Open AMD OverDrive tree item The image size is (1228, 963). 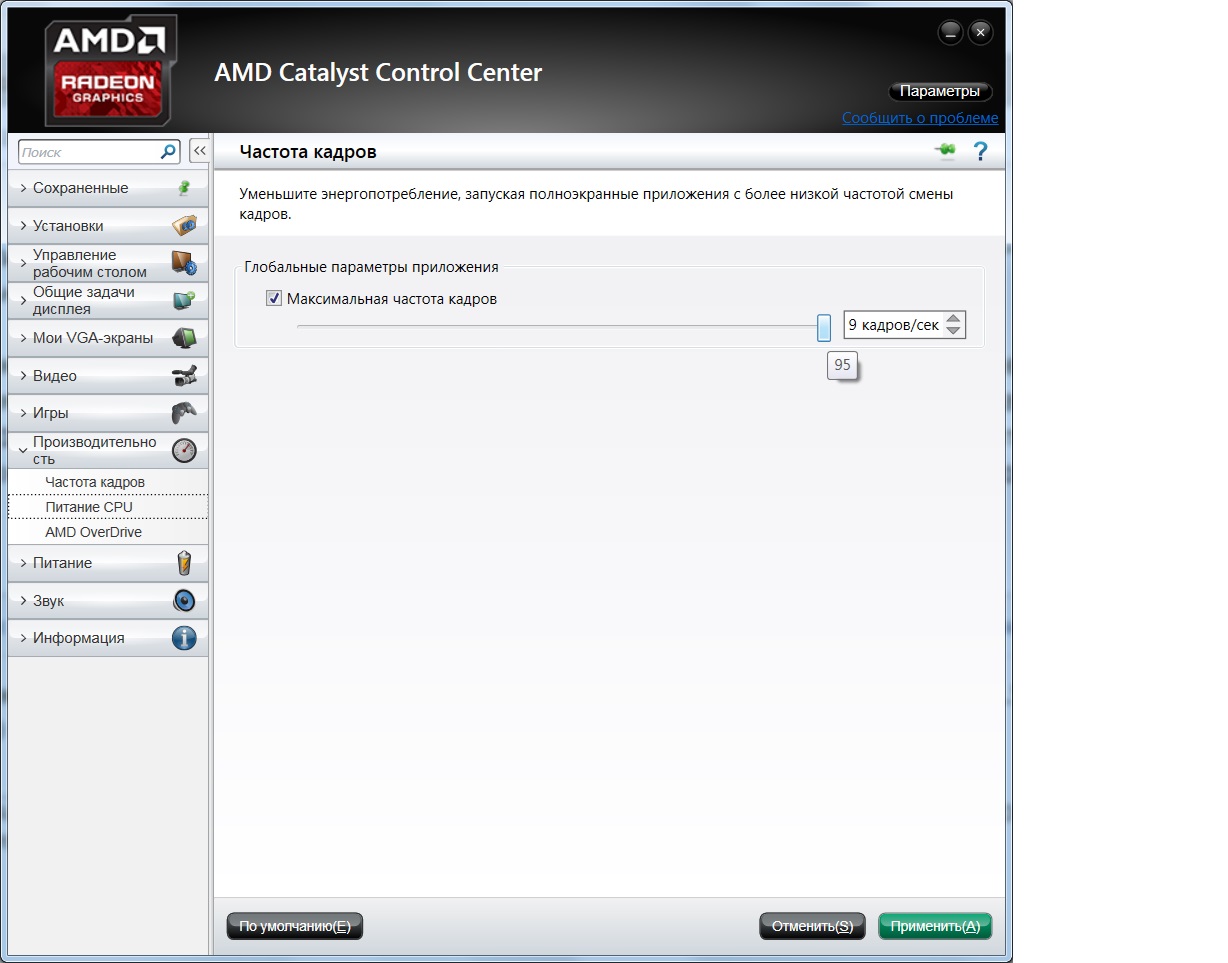[108, 532]
